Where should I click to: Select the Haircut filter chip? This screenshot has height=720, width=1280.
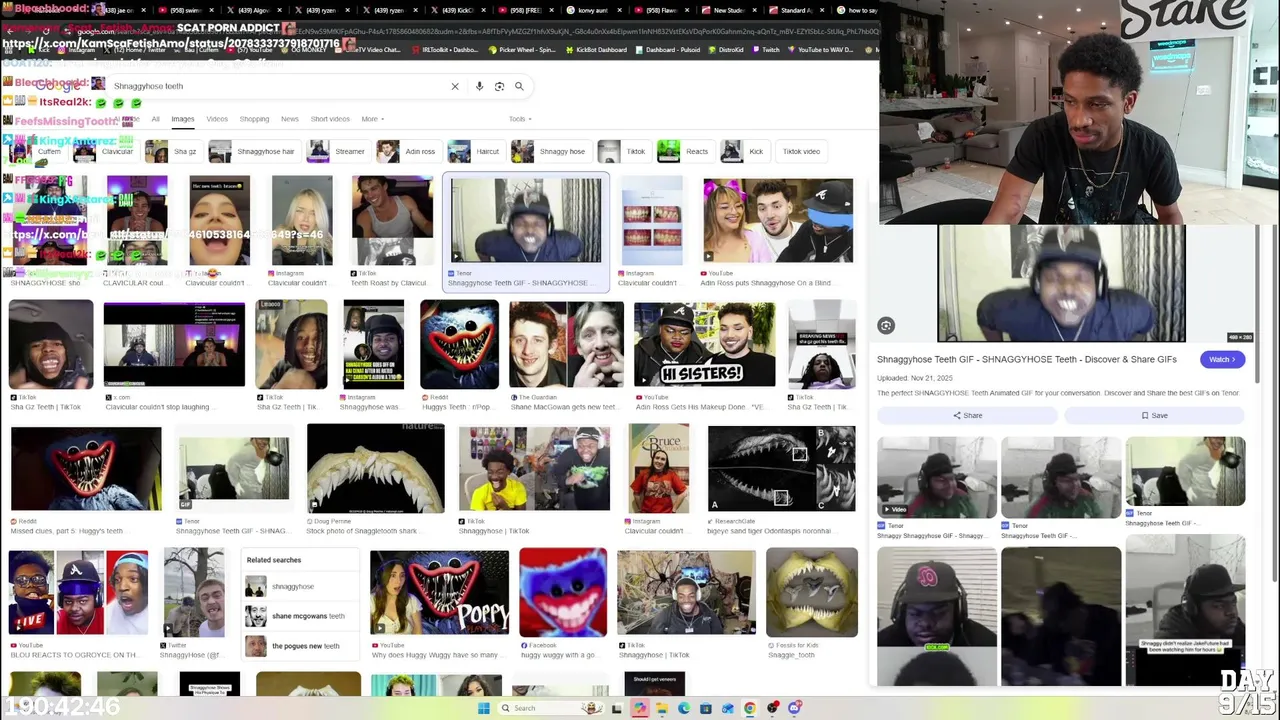(475, 151)
